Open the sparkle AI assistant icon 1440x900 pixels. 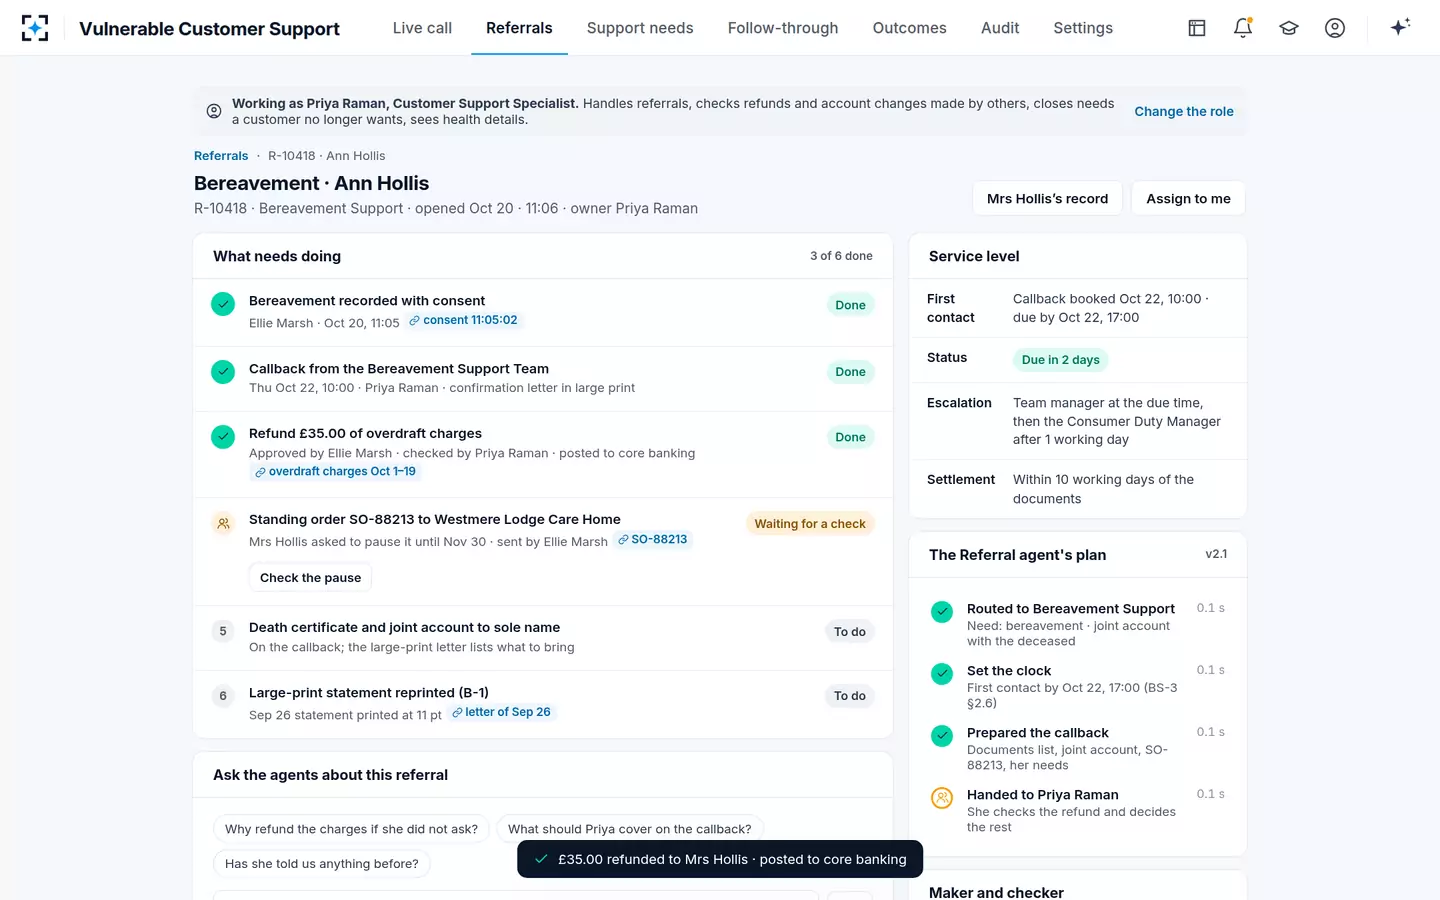[x=1400, y=27]
